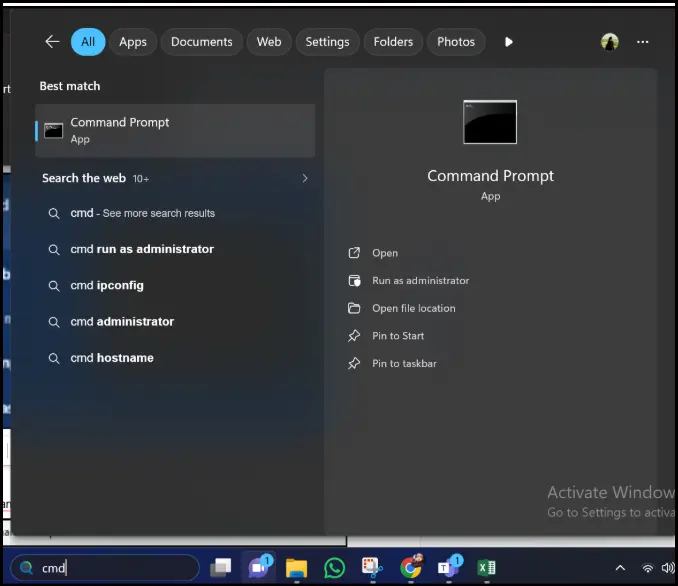Click the Pin to Start pin icon
This screenshot has height=586, width=678.
coord(354,336)
